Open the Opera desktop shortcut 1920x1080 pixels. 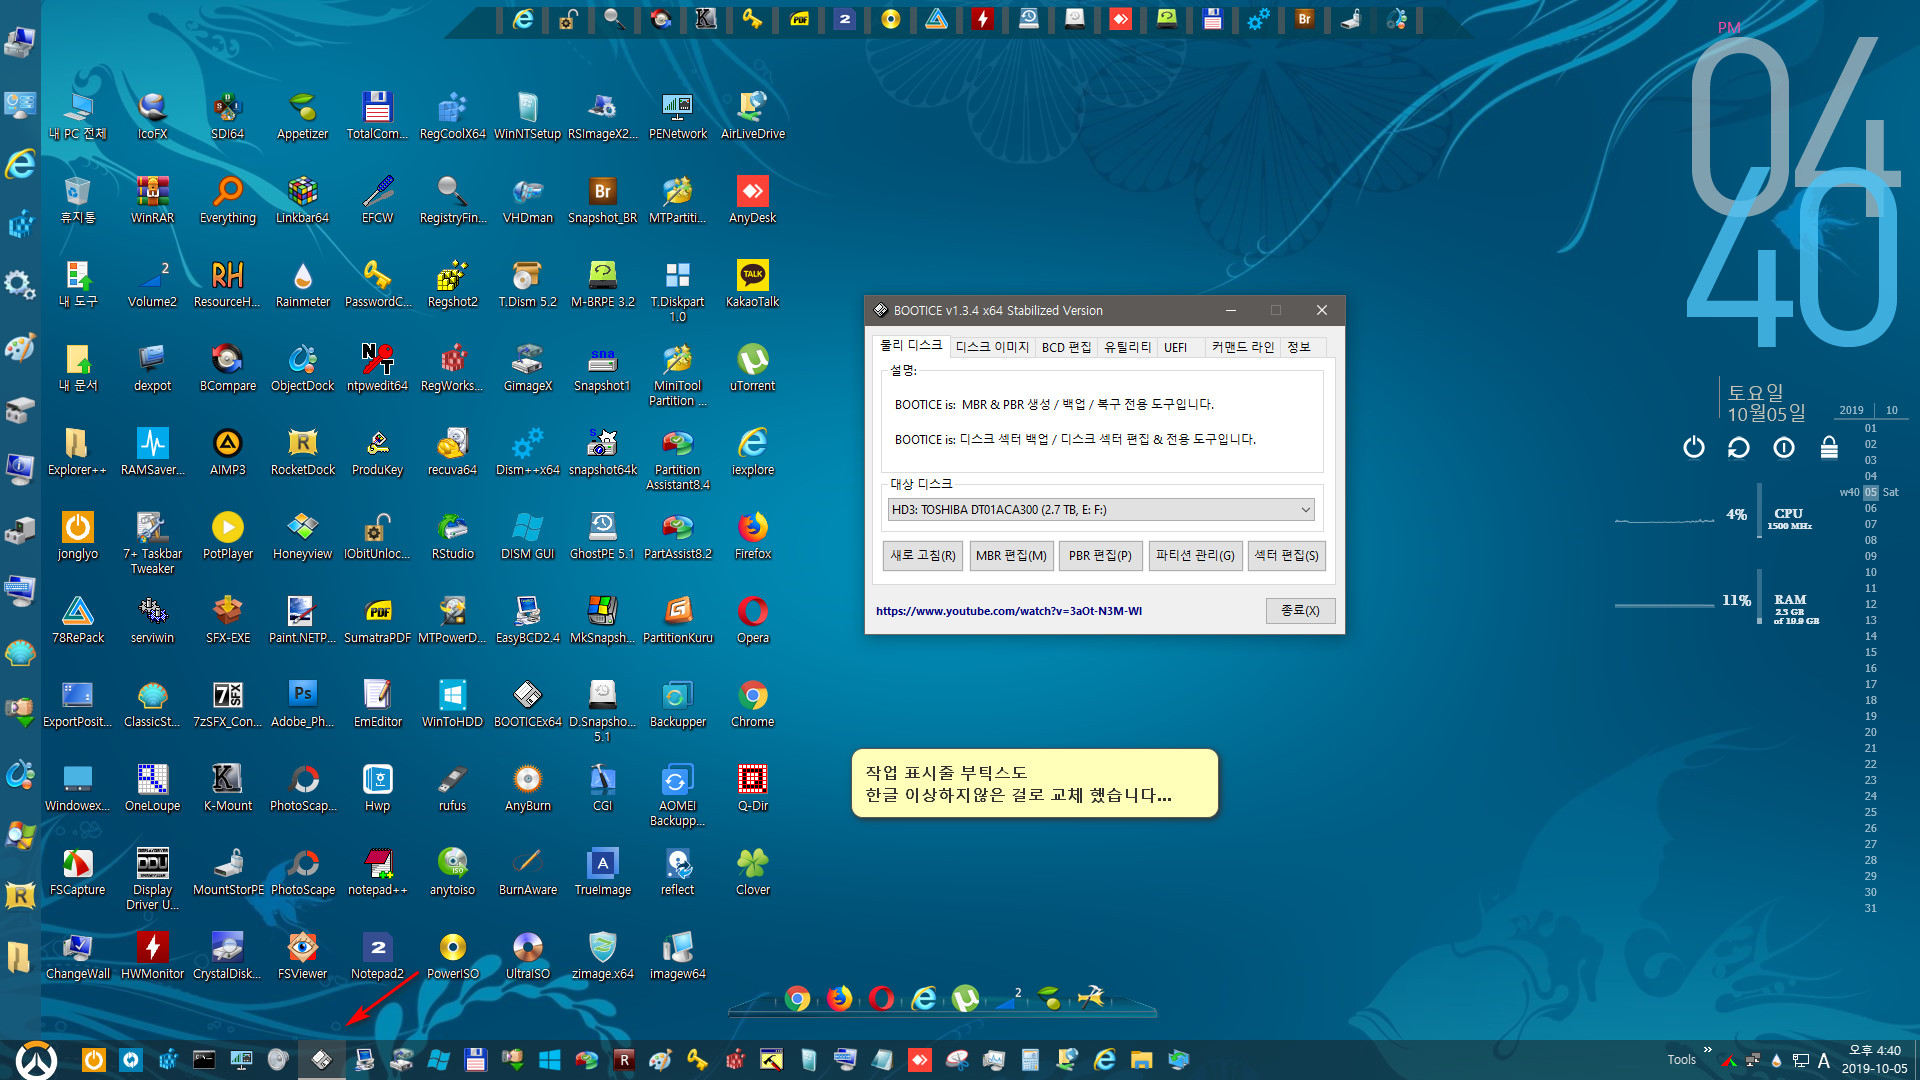tap(752, 619)
